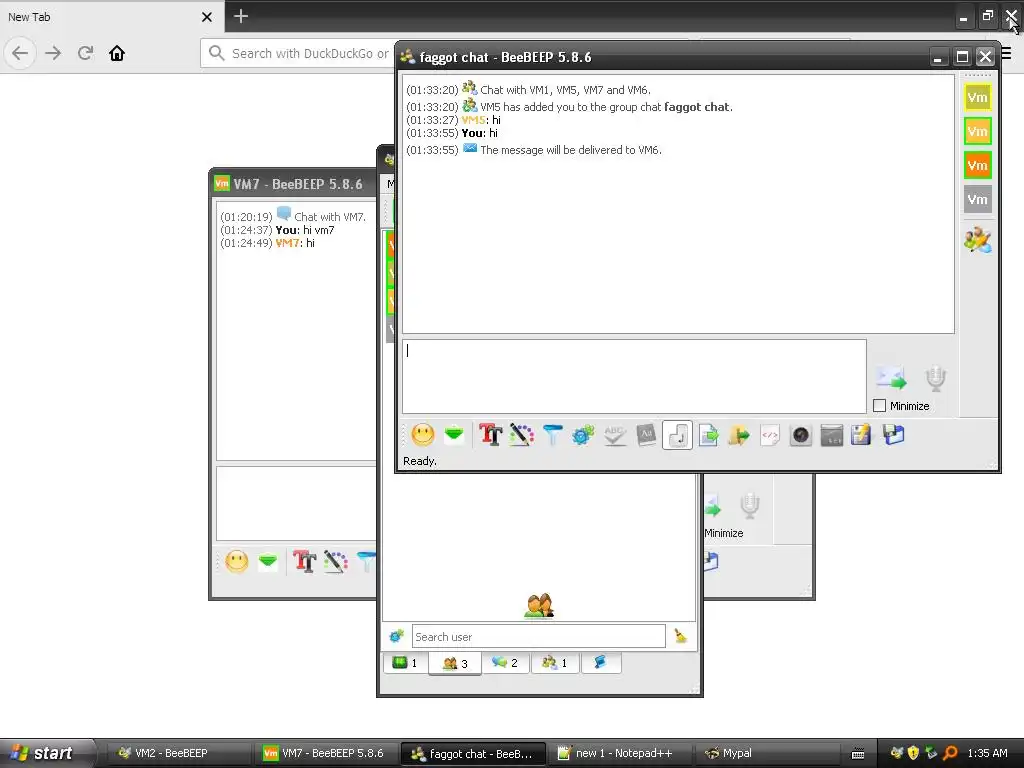Go back in the browser
Image resolution: width=1024 pixels, height=768 pixels.
coord(20,53)
